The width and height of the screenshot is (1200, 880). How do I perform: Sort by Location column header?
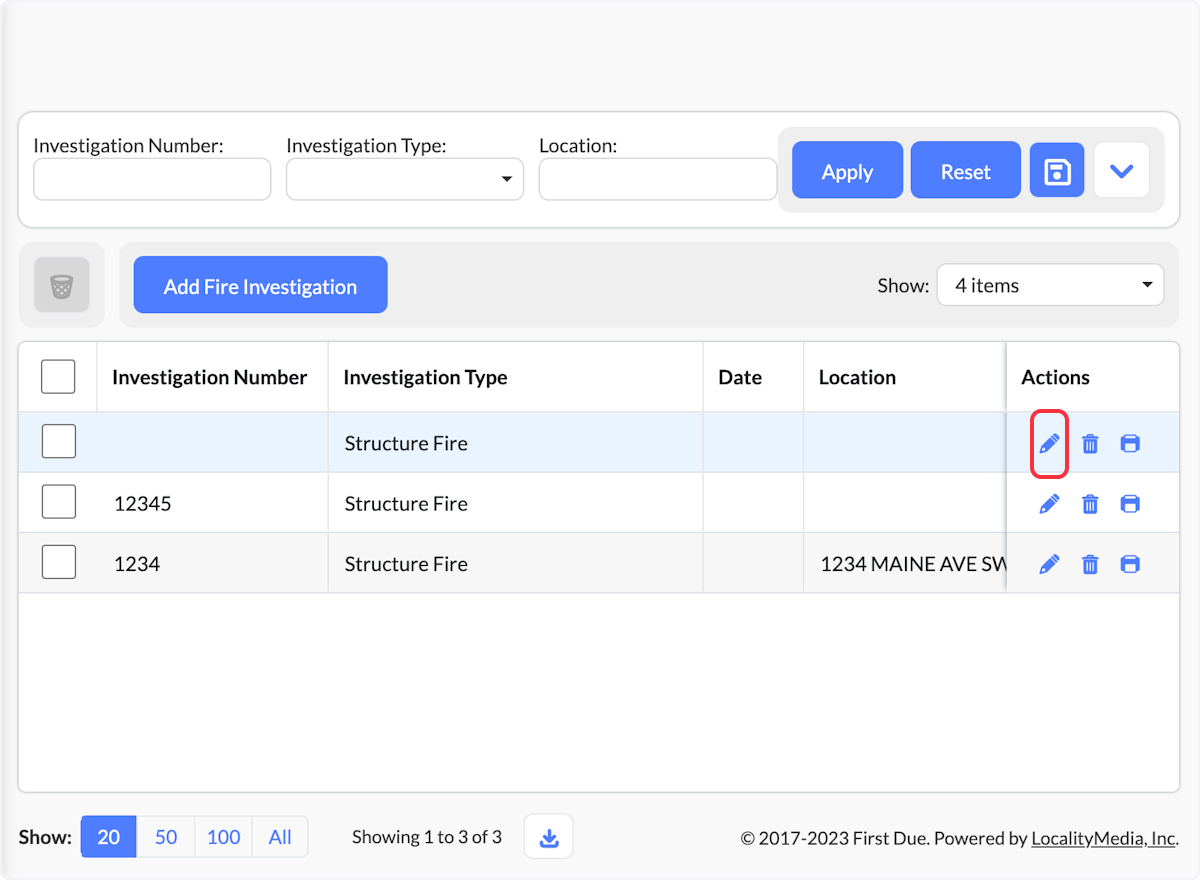857,377
